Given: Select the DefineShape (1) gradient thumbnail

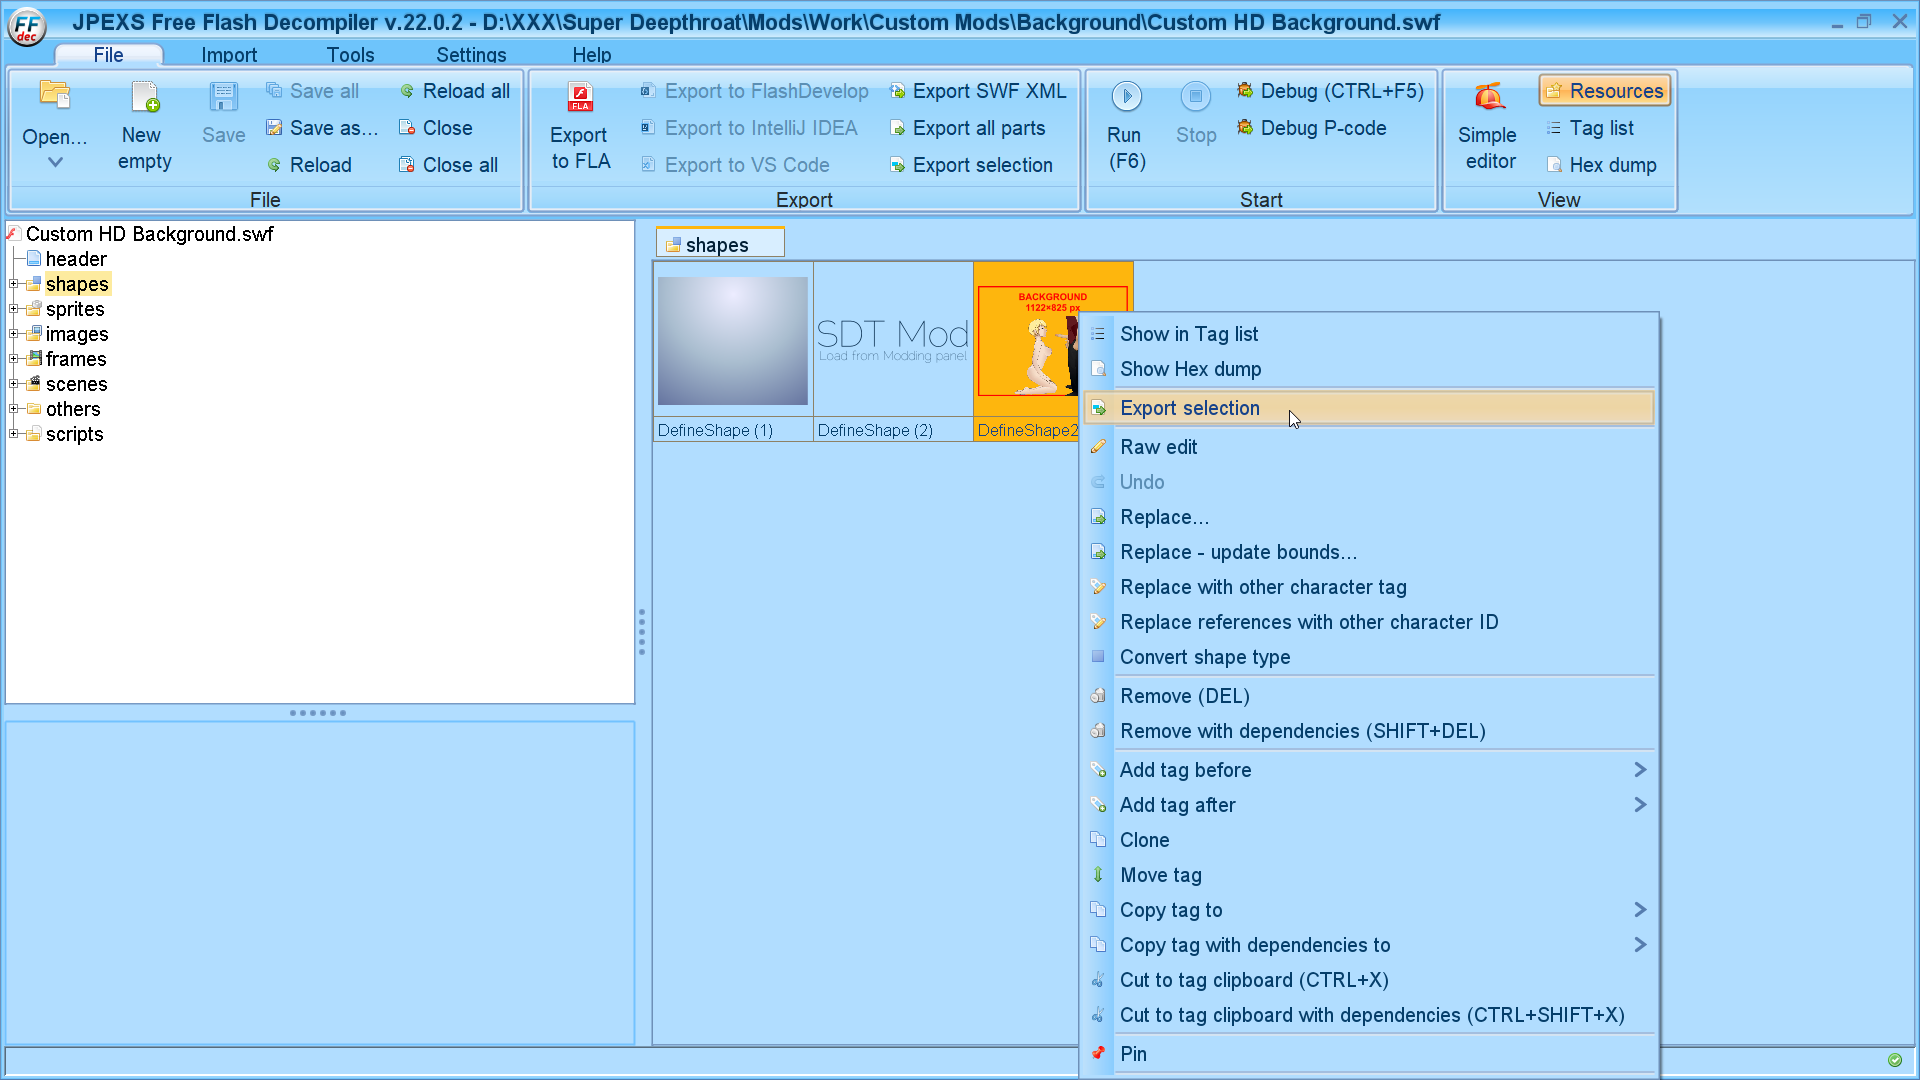Looking at the screenshot, I should (x=732, y=341).
